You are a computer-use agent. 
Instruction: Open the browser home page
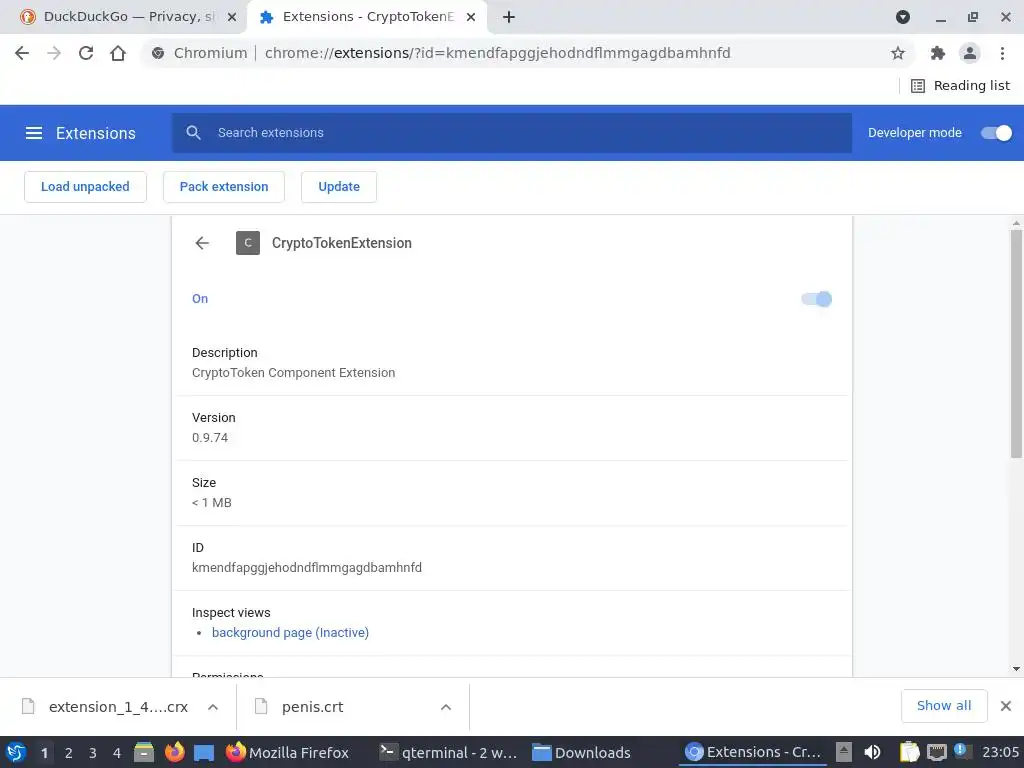(x=118, y=53)
